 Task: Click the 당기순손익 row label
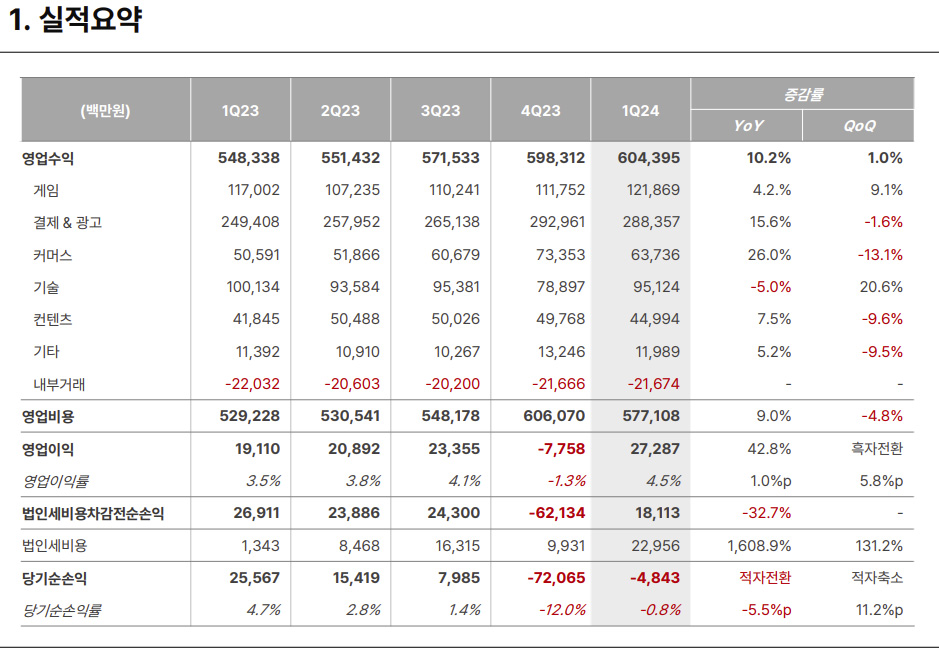pos(54,579)
